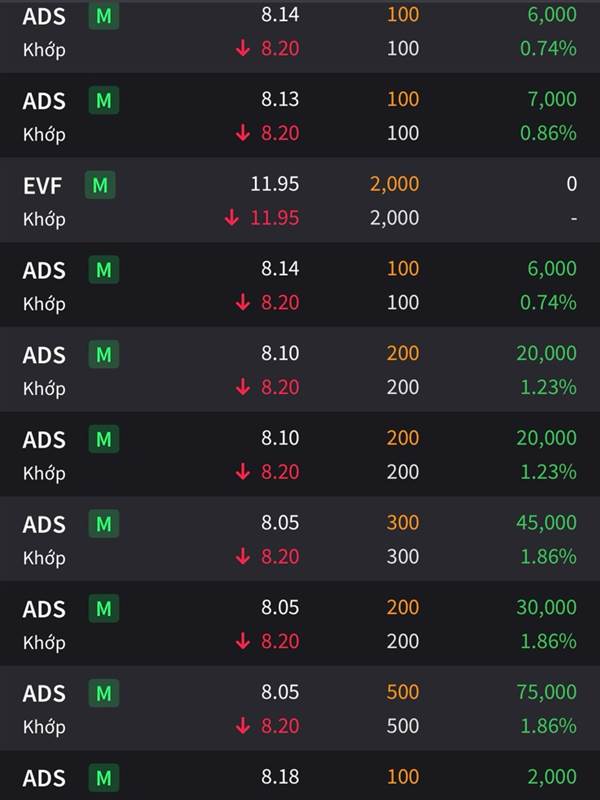This screenshot has height=800, width=600.
Task: Click the red down arrow next to 11.95
Action: pyautogui.click(x=232, y=218)
